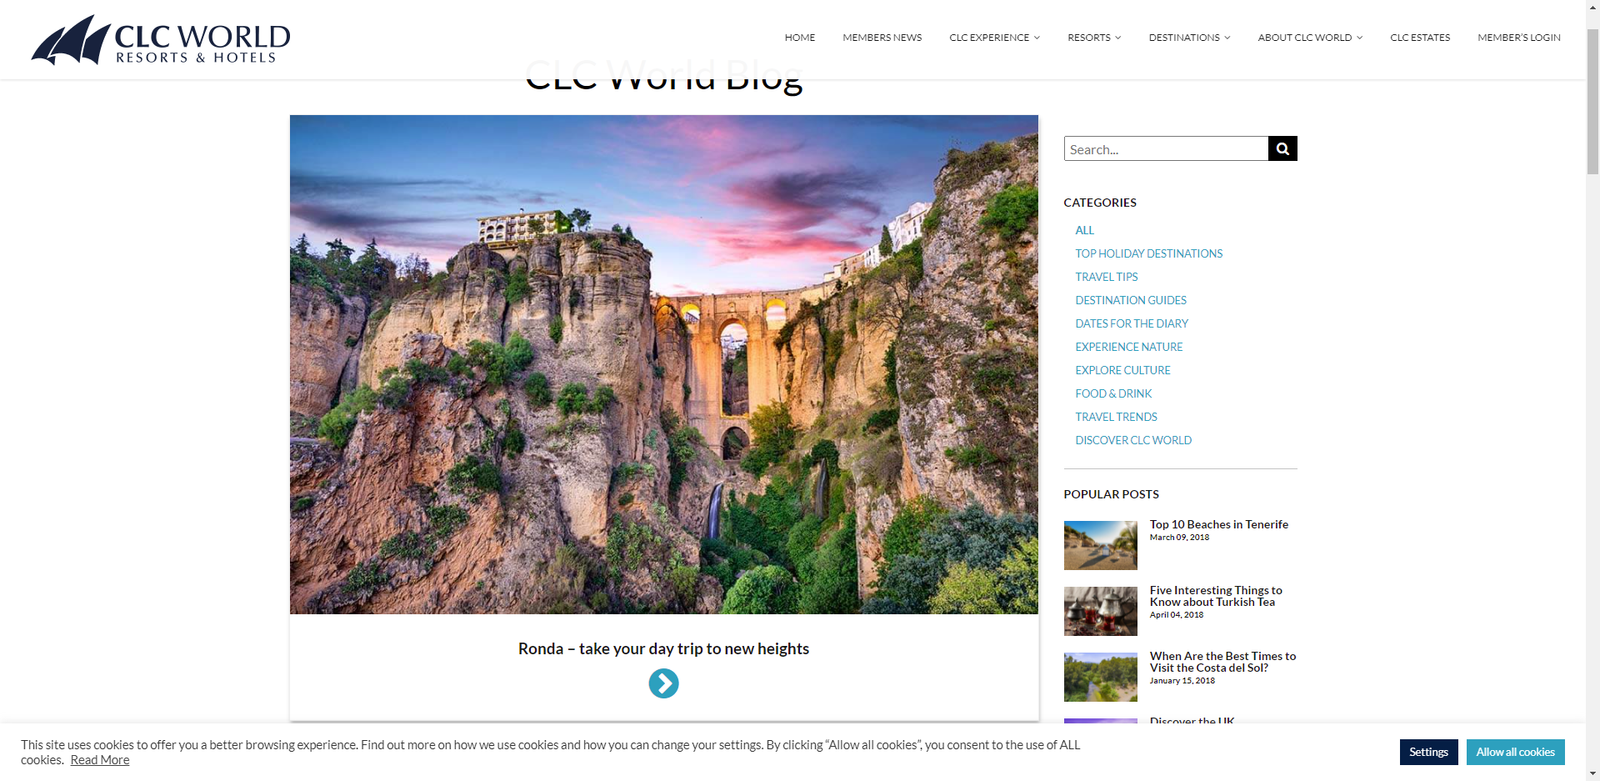This screenshot has width=1600, height=781.
Task: Click the search magnifier icon button
Action: [x=1282, y=149]
